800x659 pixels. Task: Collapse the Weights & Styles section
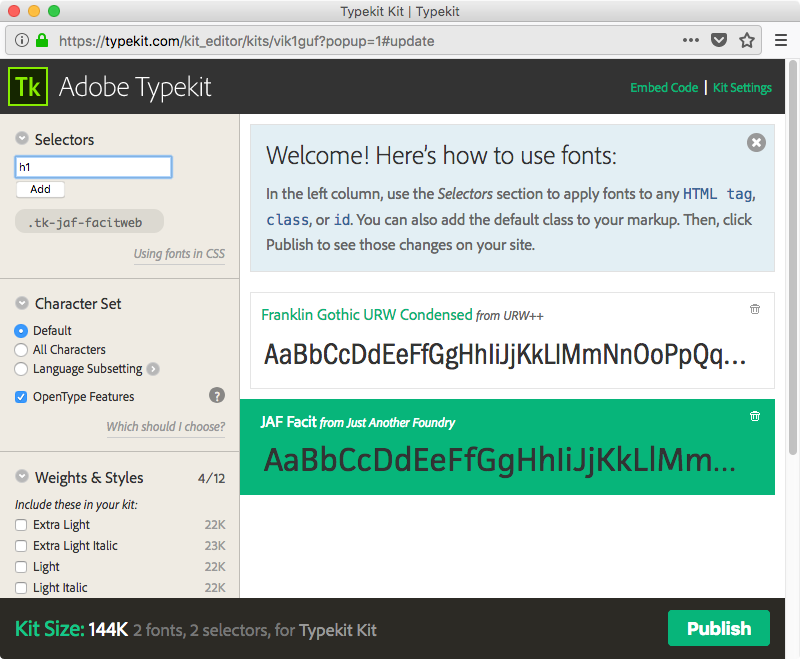(22, 476)
